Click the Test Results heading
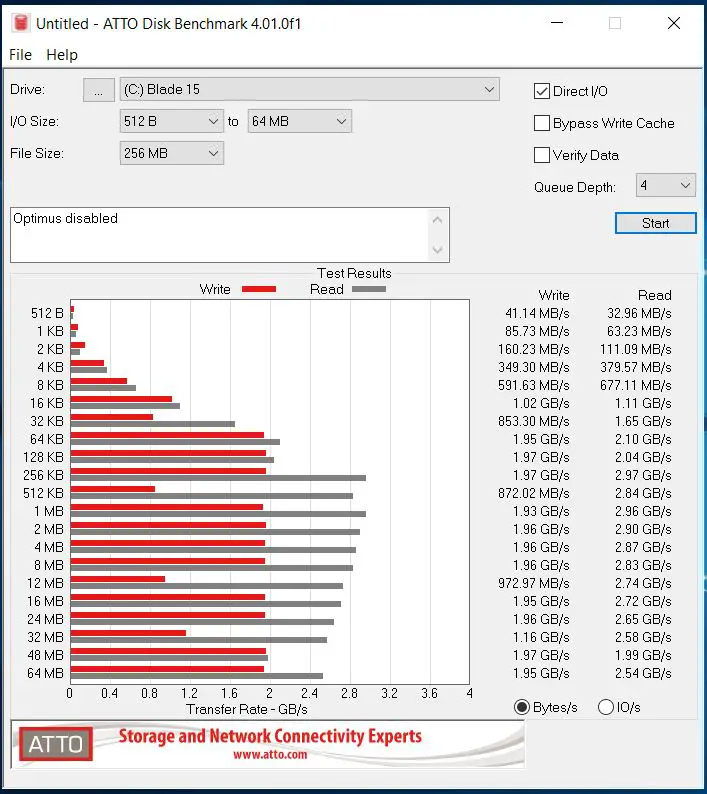Screen dimensions: 707x794 [x=354, y=273]
